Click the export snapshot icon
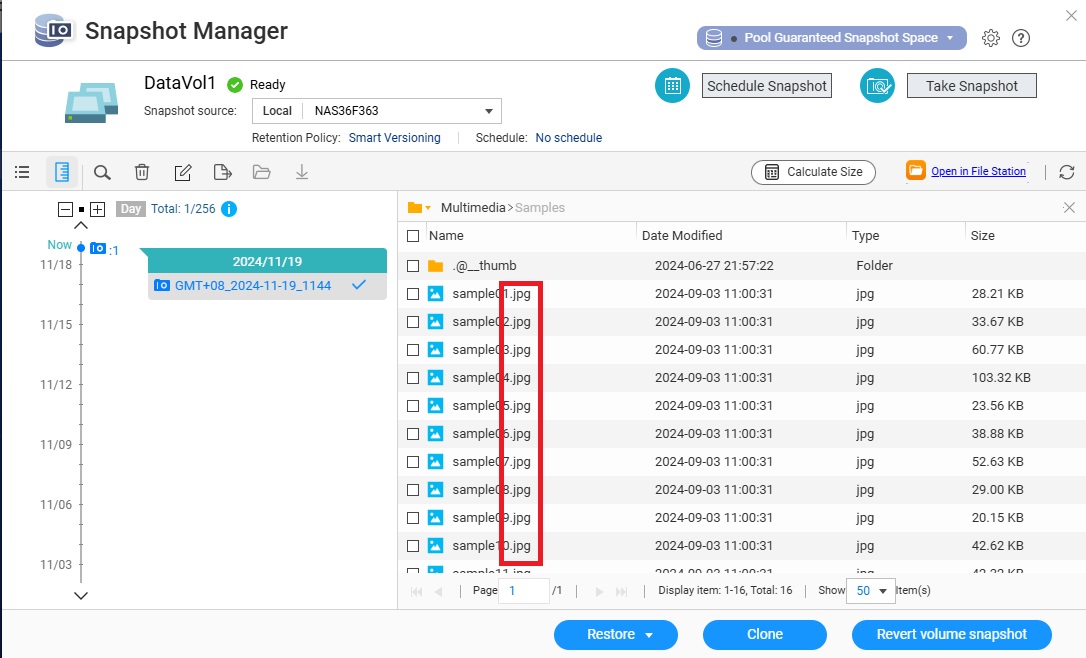1086x658 pixels. coord(222,172)
